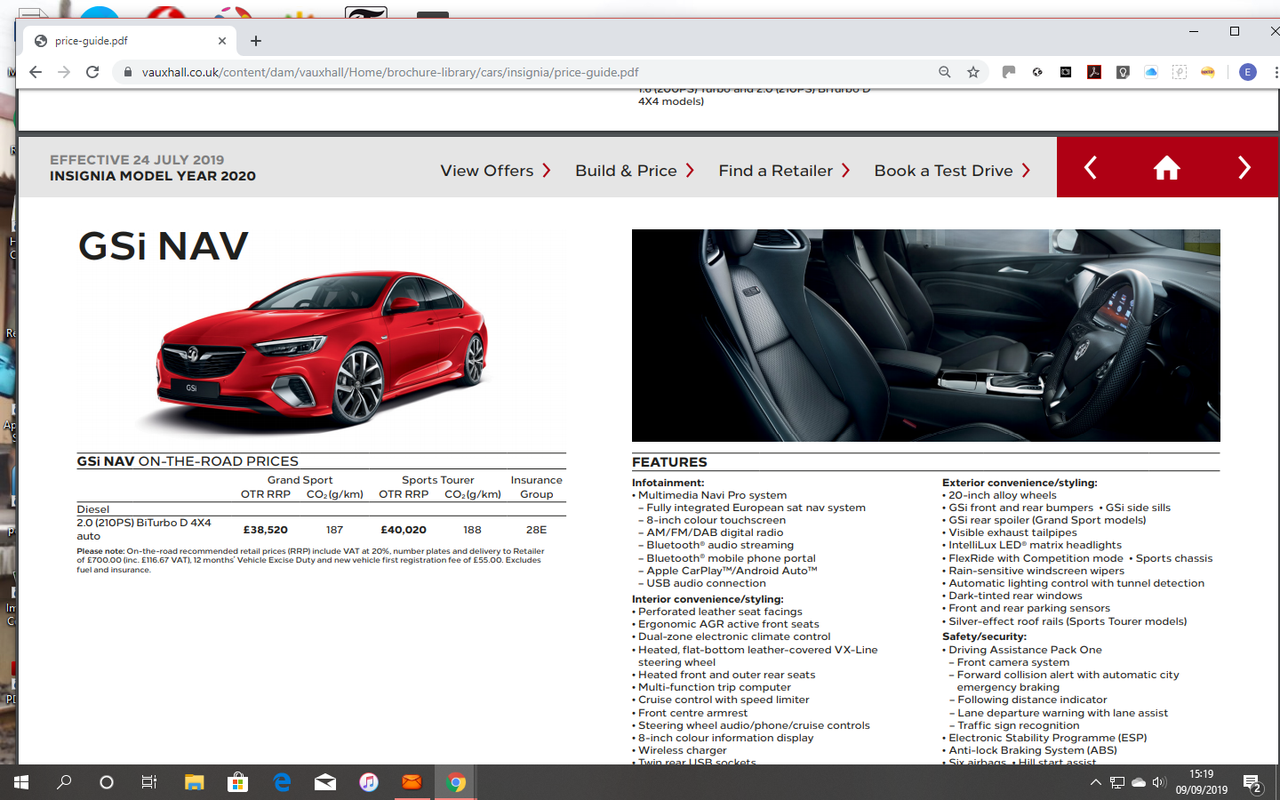
Task: Click the globe extension icon
Action: click(x=1037, y=72)
